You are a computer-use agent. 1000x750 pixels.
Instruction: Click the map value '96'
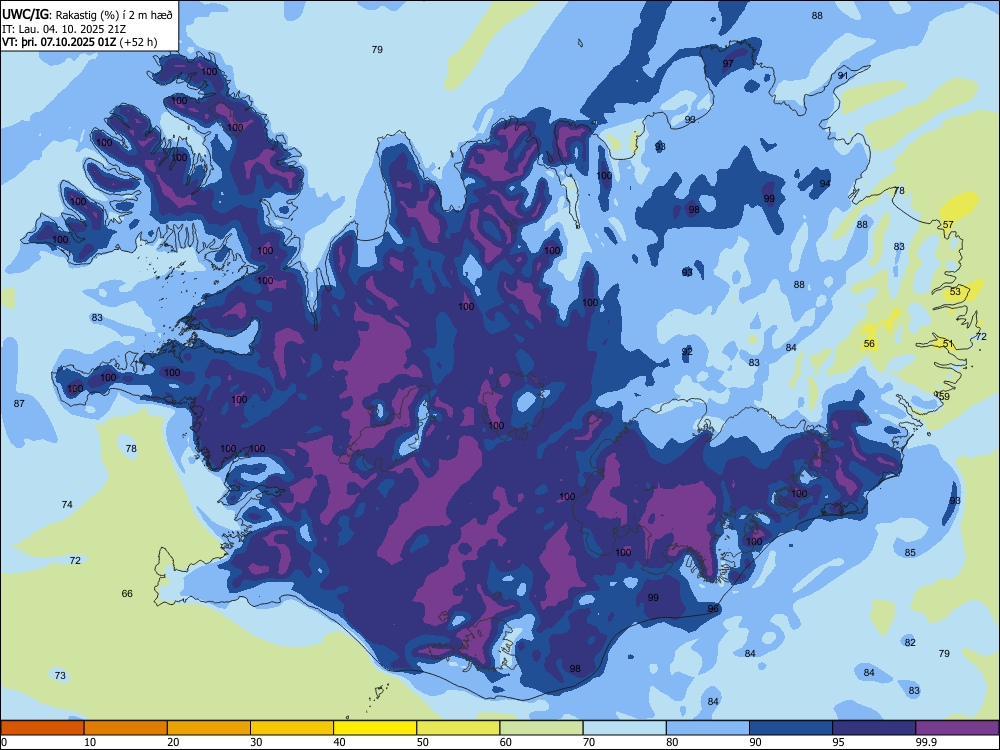[713, 608]
